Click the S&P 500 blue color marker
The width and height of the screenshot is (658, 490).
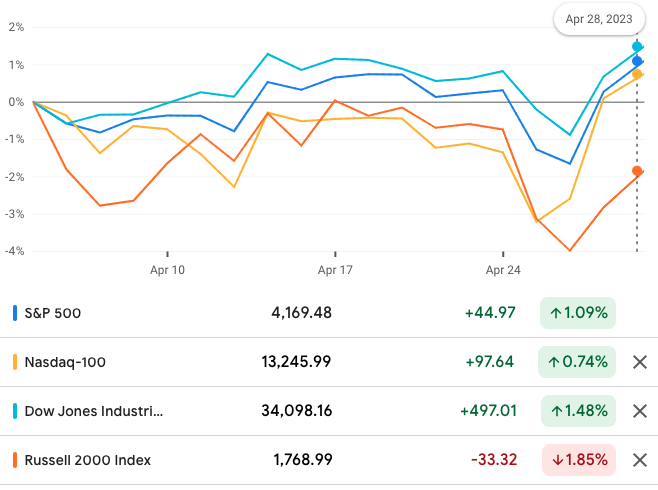coord(15,313)
